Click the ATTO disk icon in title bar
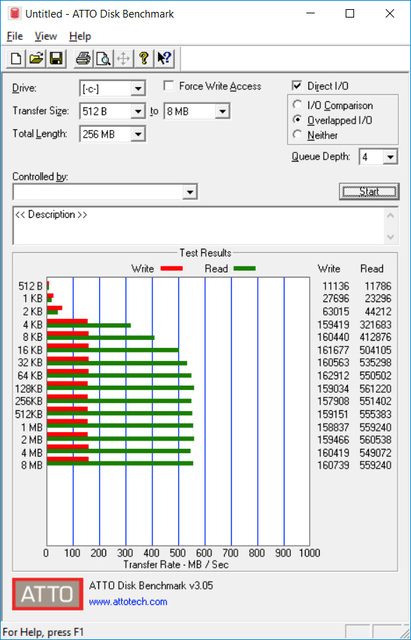Screen dimensions: 411x640 16,13
